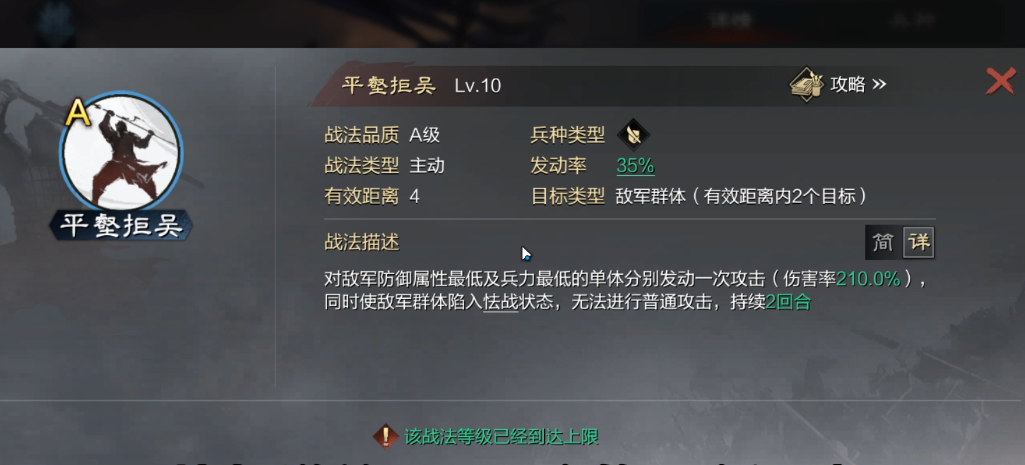
Task: Expand the 攻略 double chevron arrow
Action: (879, 84)
